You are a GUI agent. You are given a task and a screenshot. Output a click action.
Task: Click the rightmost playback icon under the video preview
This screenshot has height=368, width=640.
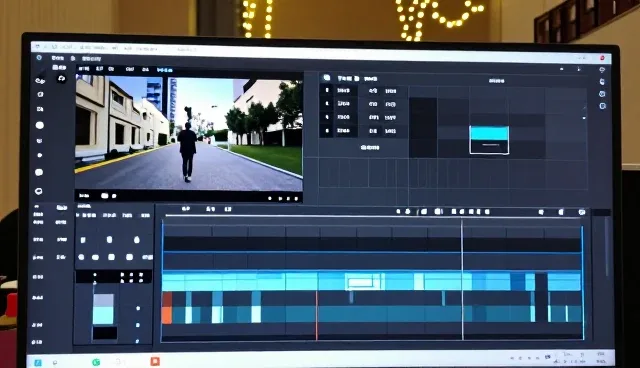(x=296, y=199)
